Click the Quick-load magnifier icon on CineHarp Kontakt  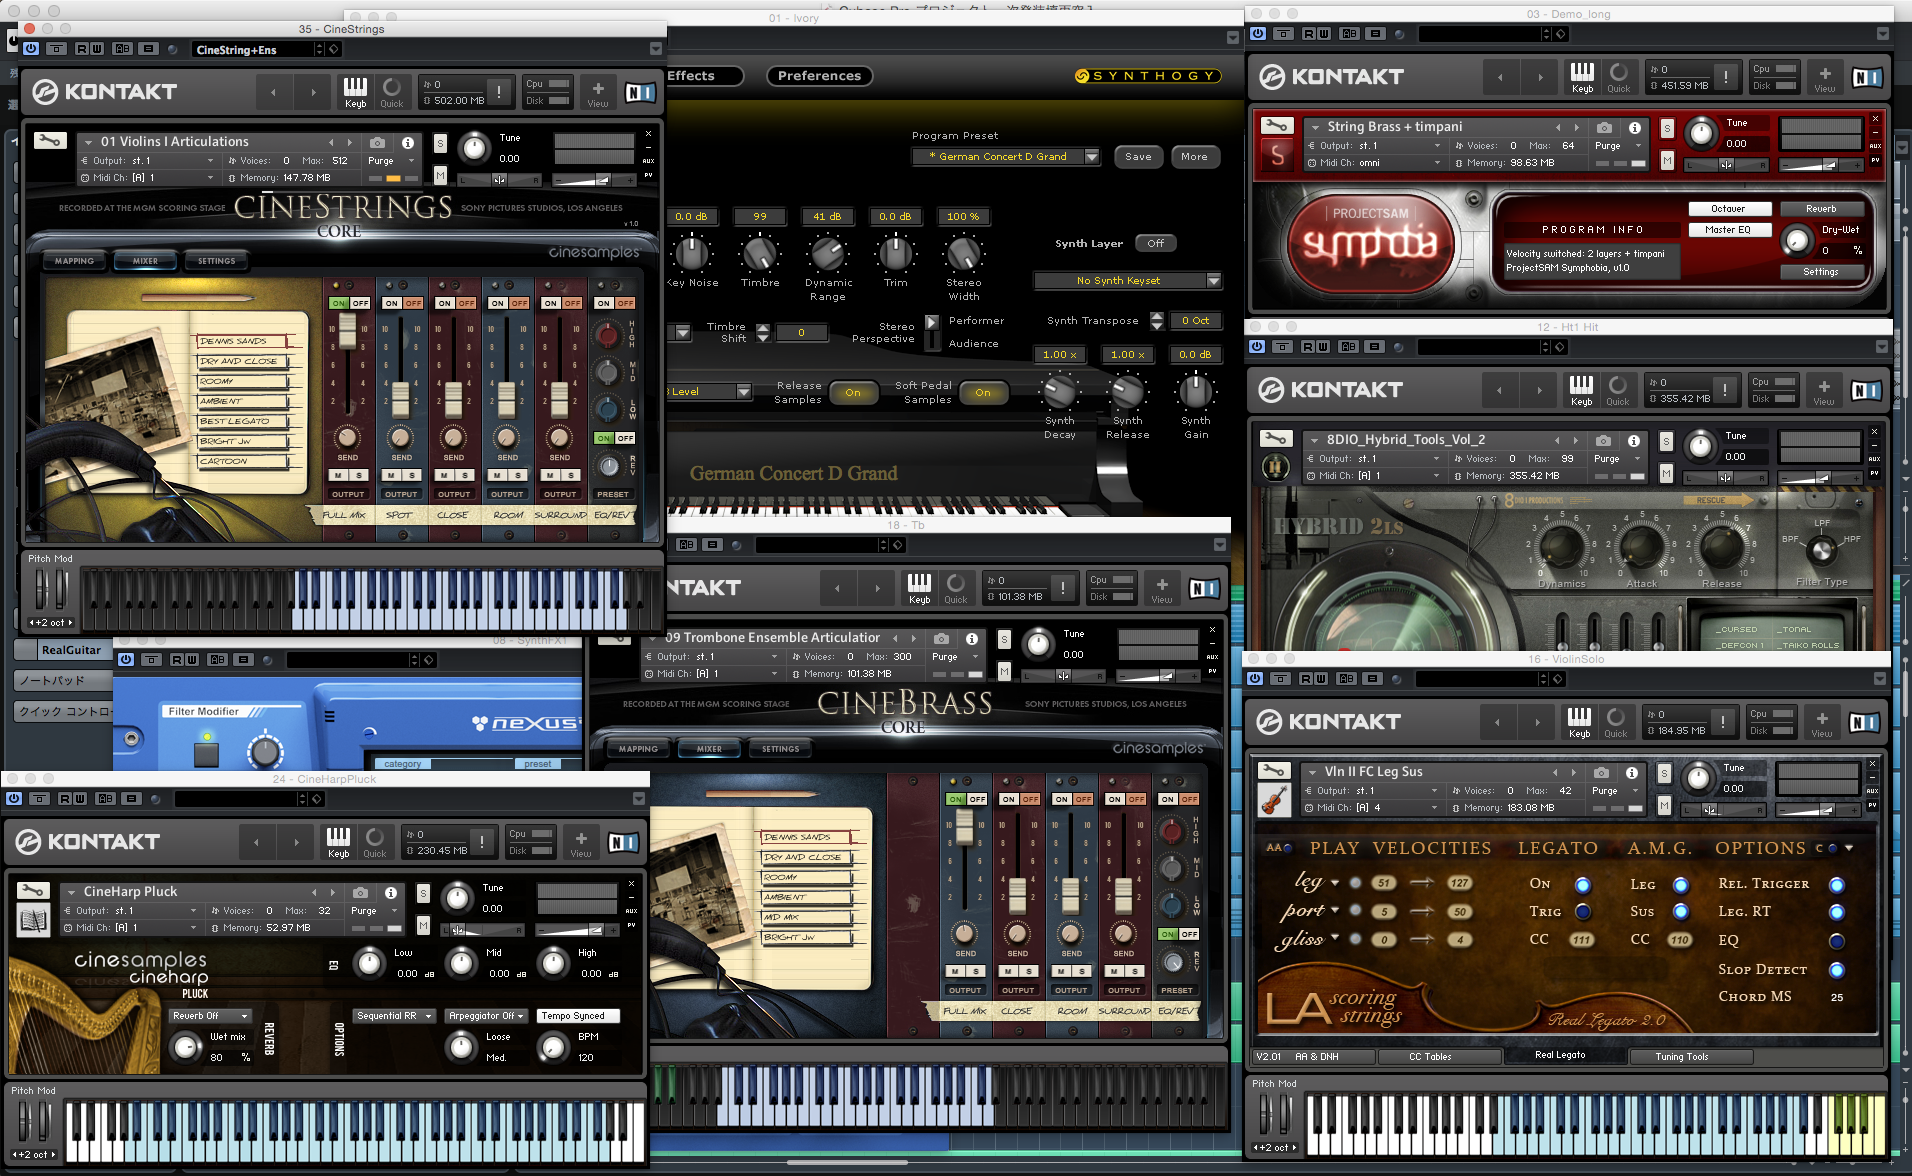[x=375, y=841]
